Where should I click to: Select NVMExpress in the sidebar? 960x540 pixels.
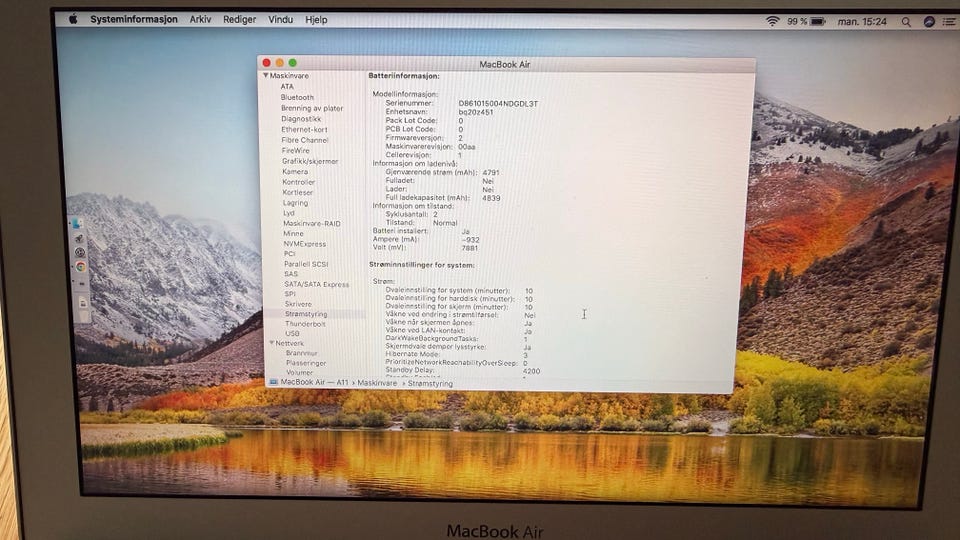point(305,244)
